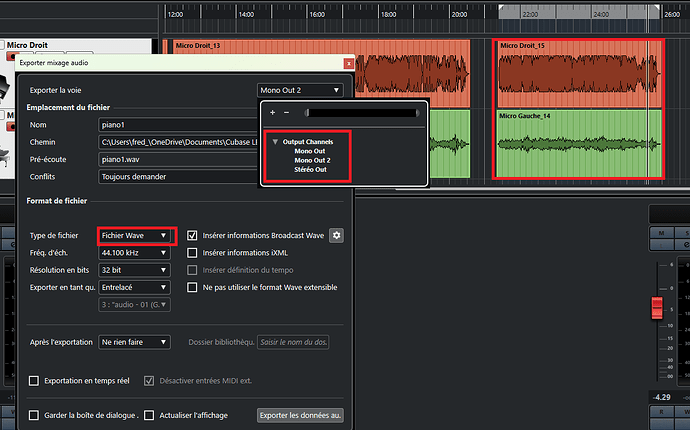Click the Chemin path field
The image size is (690, 430).
coord(179,142)
